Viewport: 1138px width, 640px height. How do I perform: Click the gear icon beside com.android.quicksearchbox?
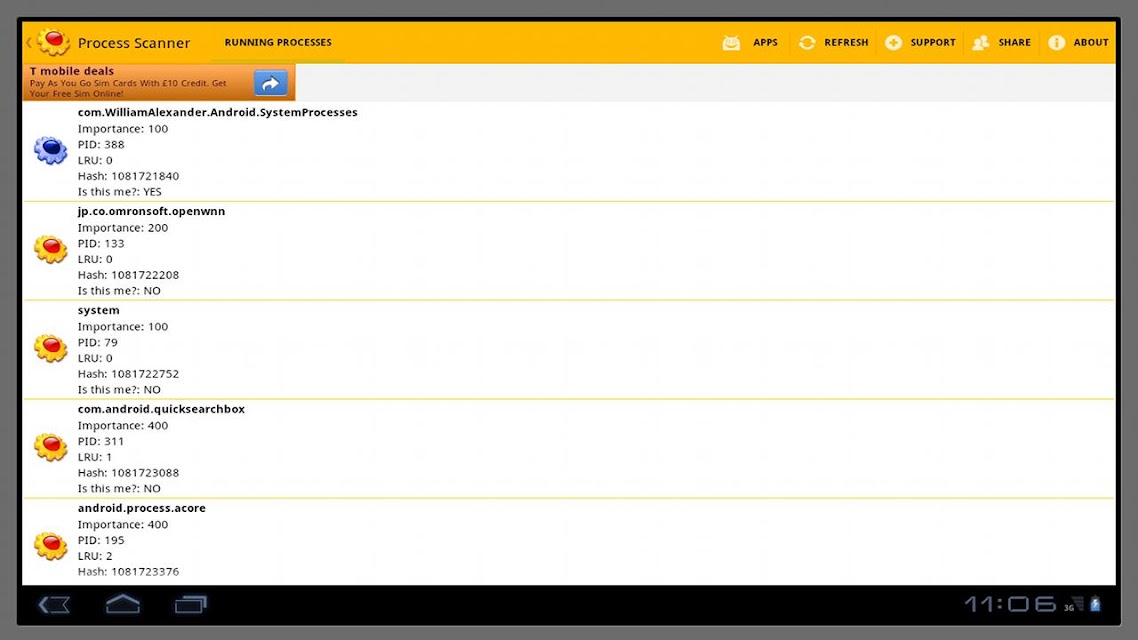click(x=51, y=447)
